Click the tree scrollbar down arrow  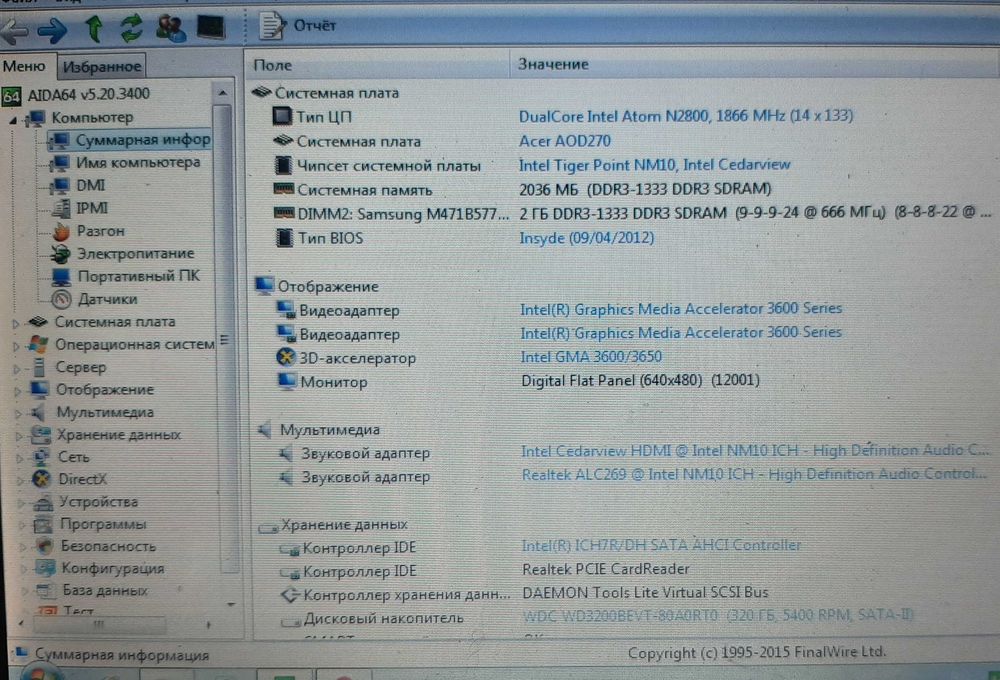coord(231,604)
